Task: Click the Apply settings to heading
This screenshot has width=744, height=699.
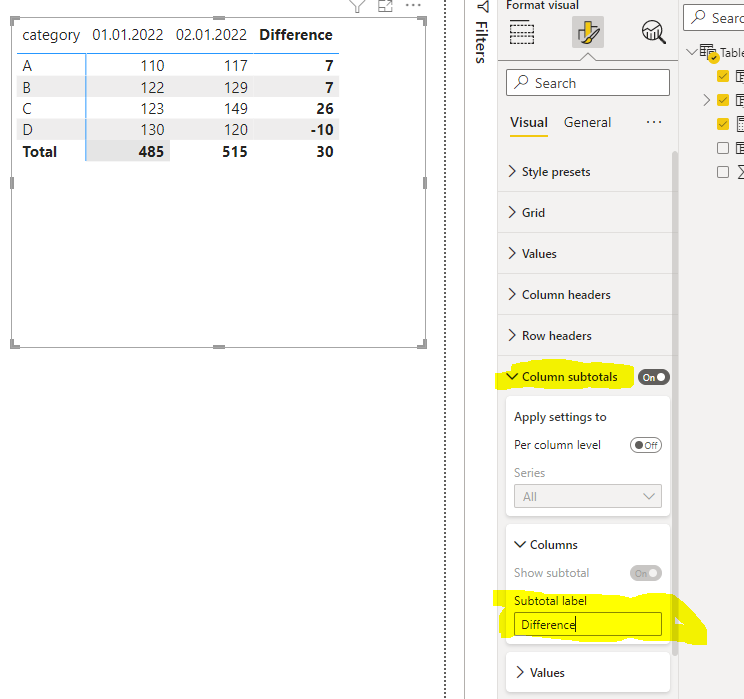Action: click(560, 417)
